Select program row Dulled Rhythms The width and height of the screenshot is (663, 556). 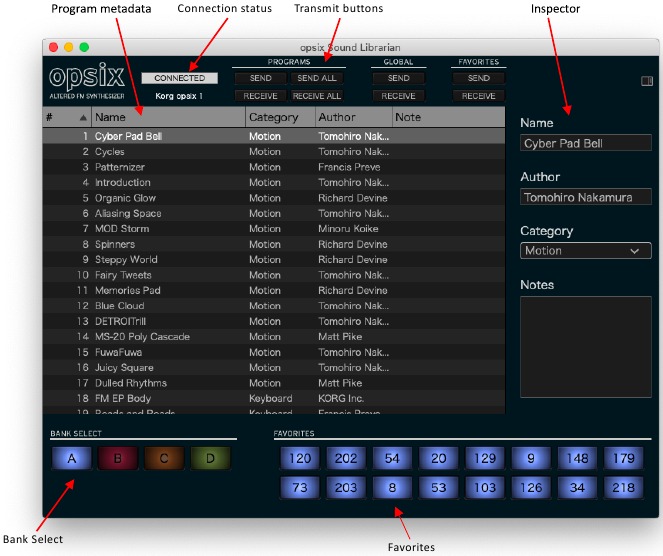click(x=274, y=383)
